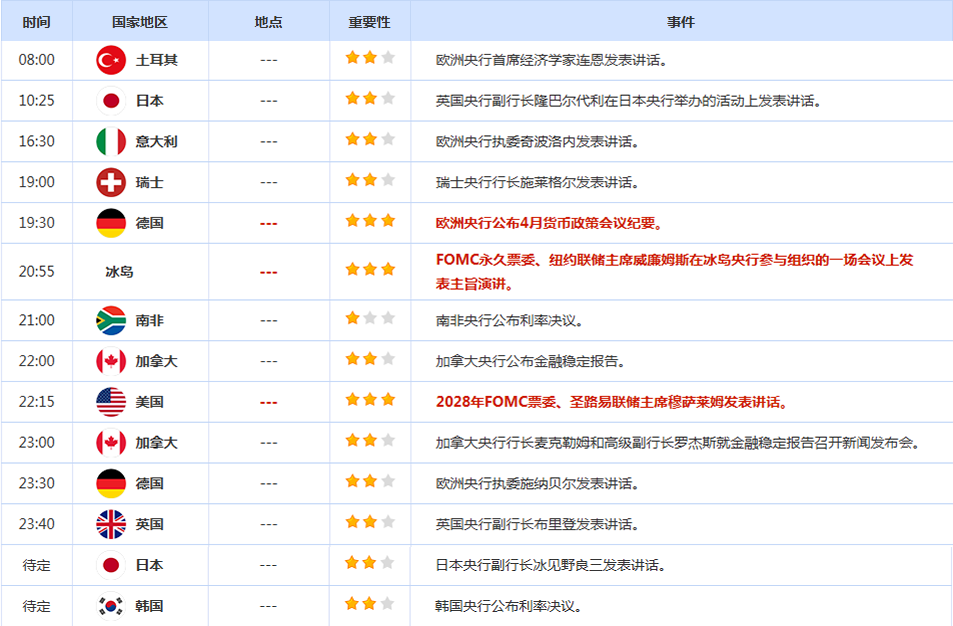Click importance stars in the 23:40 row

(x=370, y=521)
